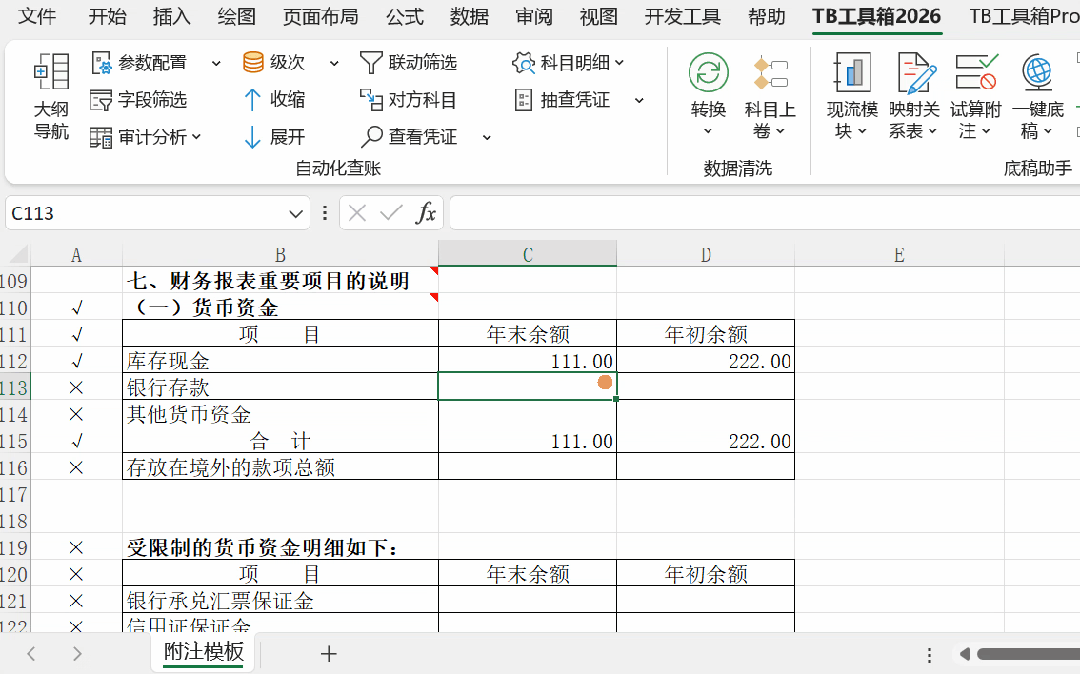The image size is (1080, 674).
Task: Click the formula bar confirm checkmark
Action: [391, 213]
